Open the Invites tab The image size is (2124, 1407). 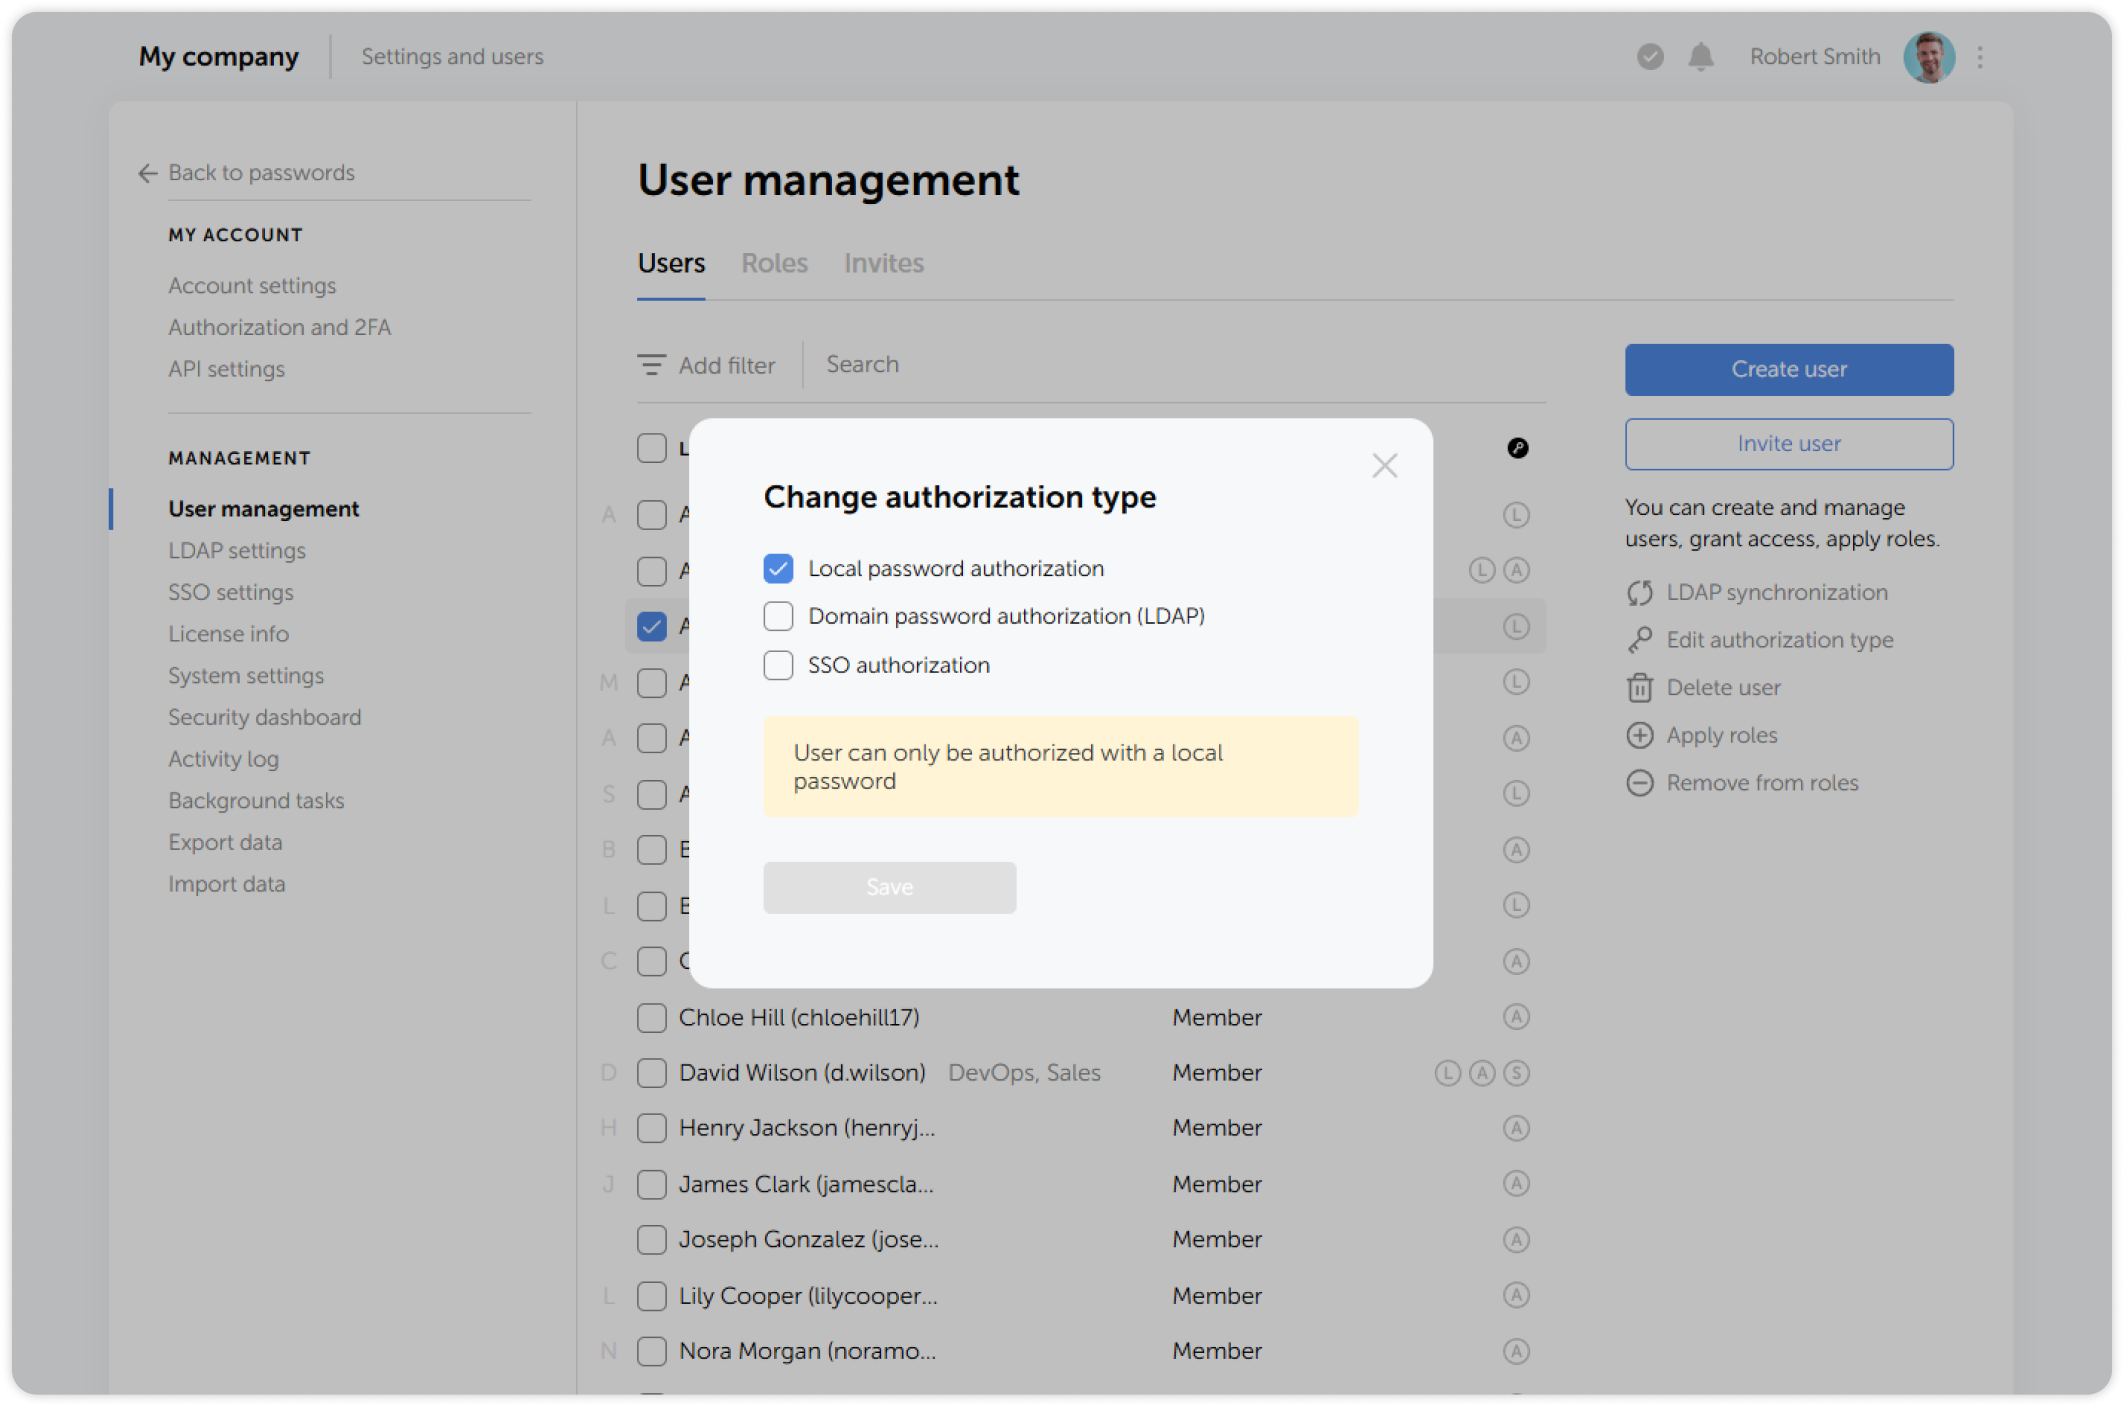(884, 263)
